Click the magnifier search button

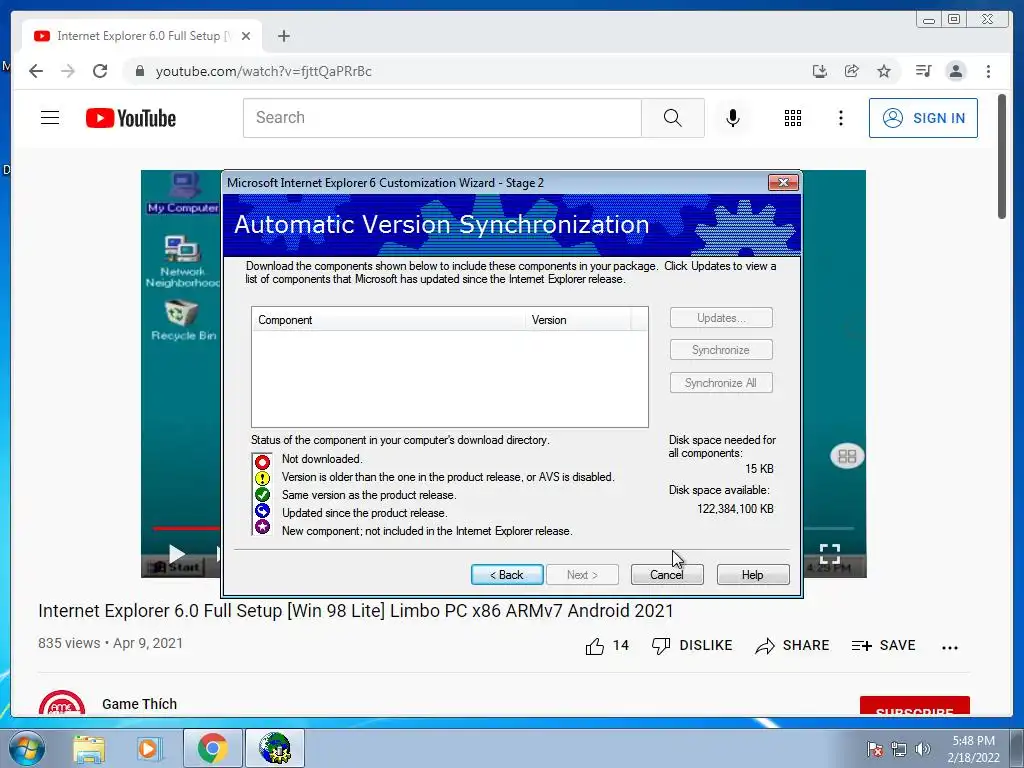(673, 118)
